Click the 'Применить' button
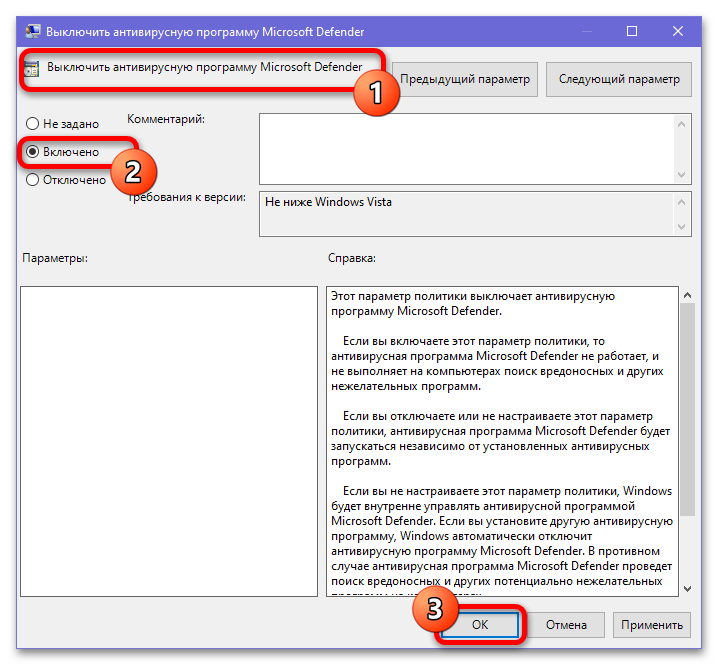The height and width of the screenshot is (665, 718). point(652,625)
